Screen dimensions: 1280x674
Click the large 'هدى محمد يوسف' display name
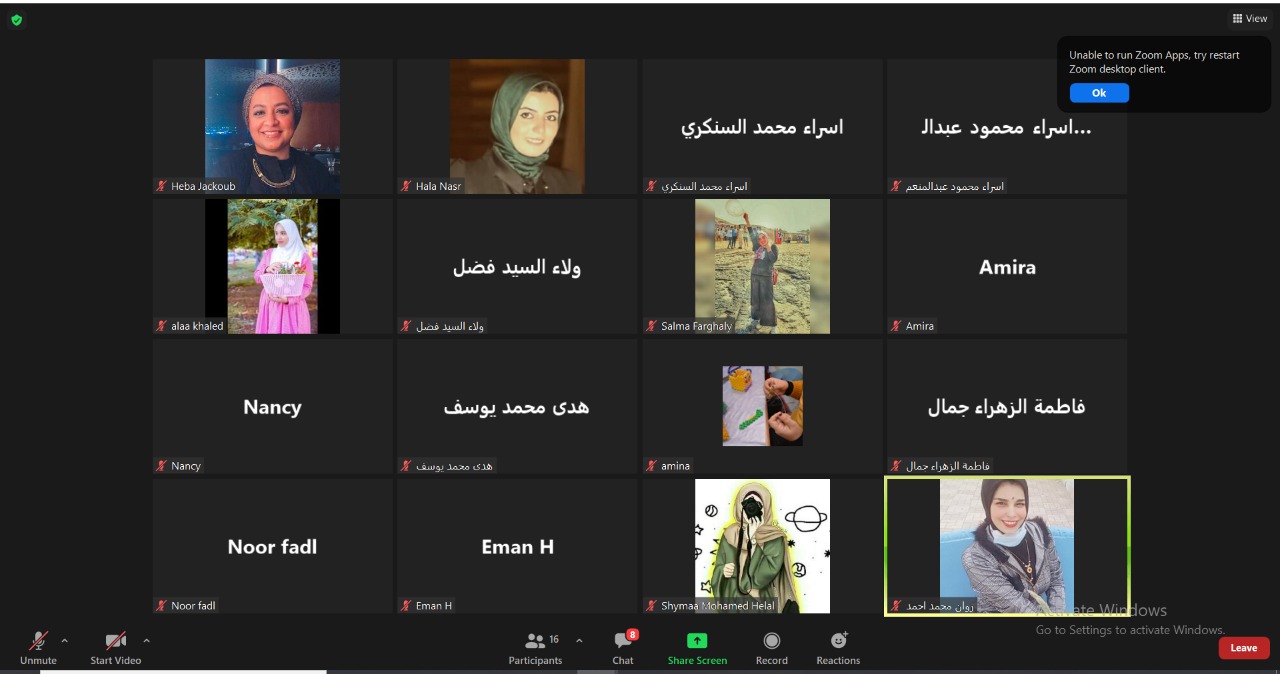click(517, 407)
